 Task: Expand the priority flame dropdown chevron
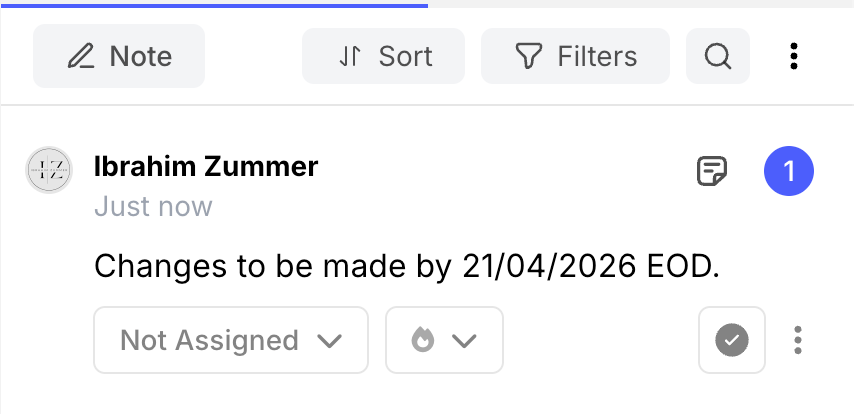pos(464,341)
